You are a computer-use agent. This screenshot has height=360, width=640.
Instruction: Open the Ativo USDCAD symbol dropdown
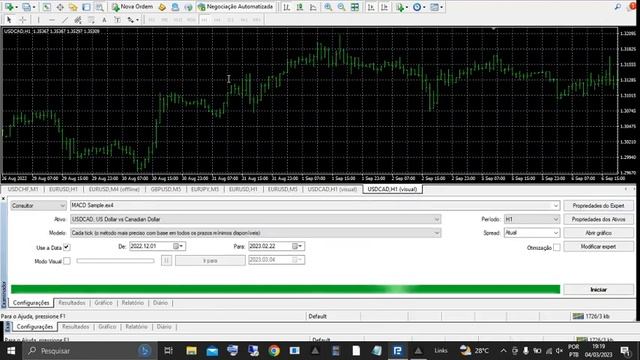436,219
